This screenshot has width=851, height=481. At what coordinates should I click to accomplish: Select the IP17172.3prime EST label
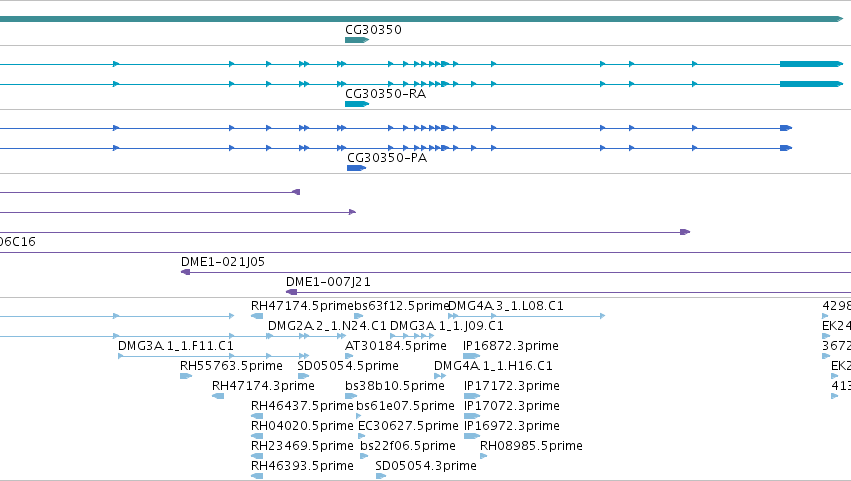point(511,386)
